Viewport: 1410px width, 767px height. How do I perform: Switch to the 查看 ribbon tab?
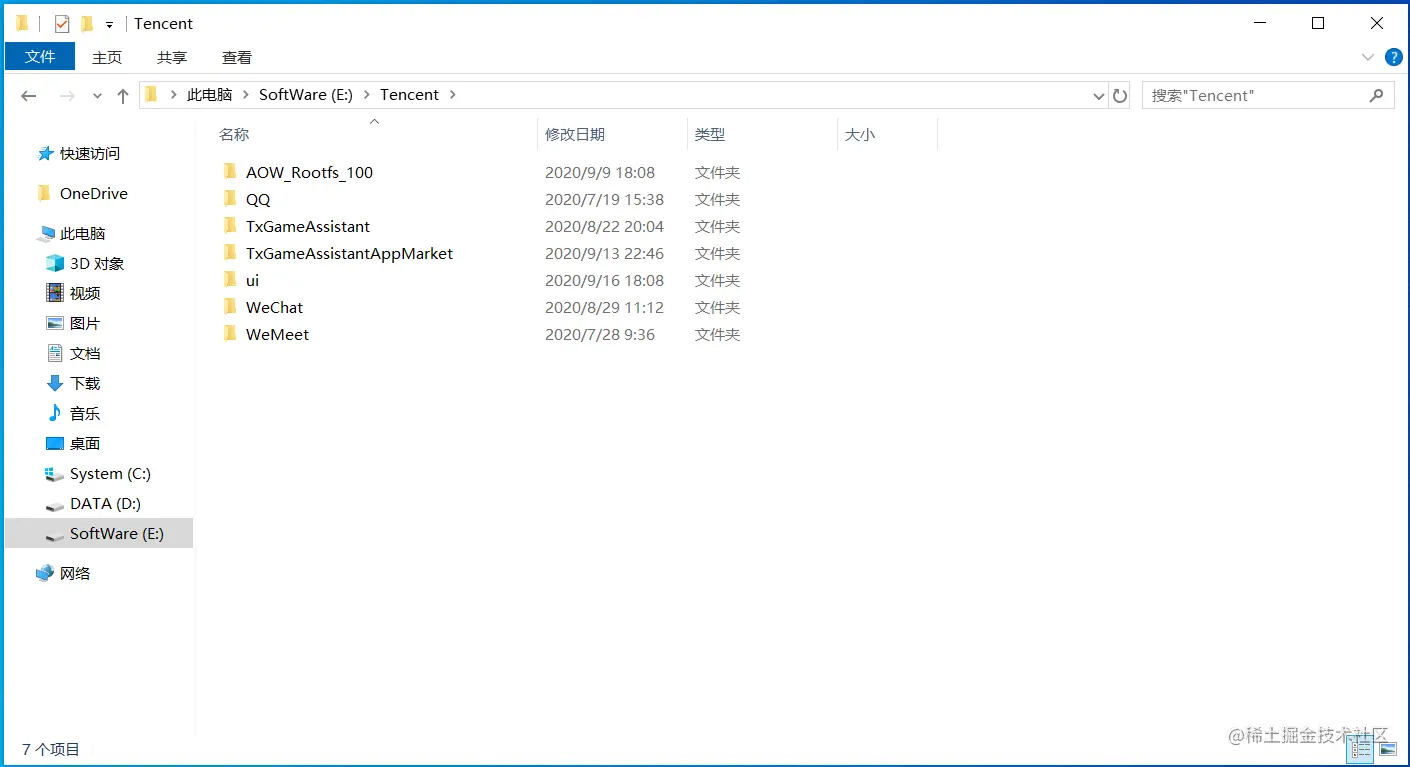pyautogui.click(x=237, y=57)
